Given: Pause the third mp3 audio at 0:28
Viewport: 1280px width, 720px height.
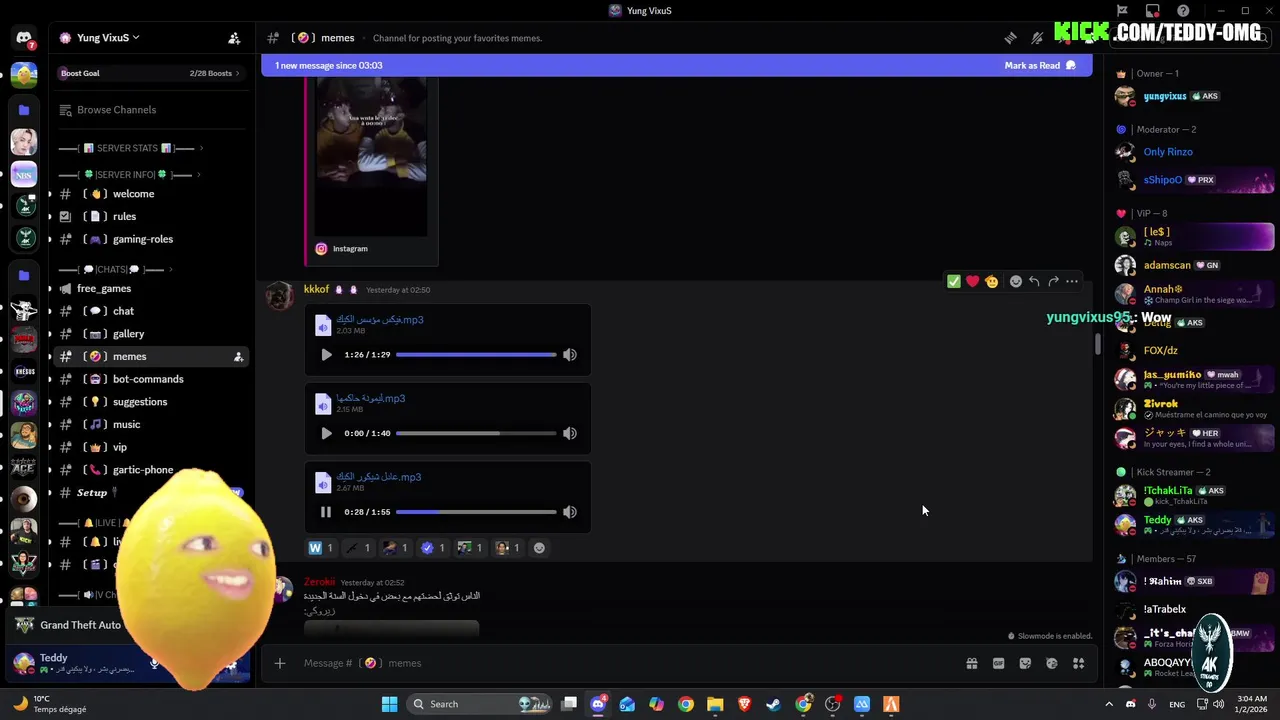Looking at the screenshot, I should pyautogui.click(x=326, y=512).
